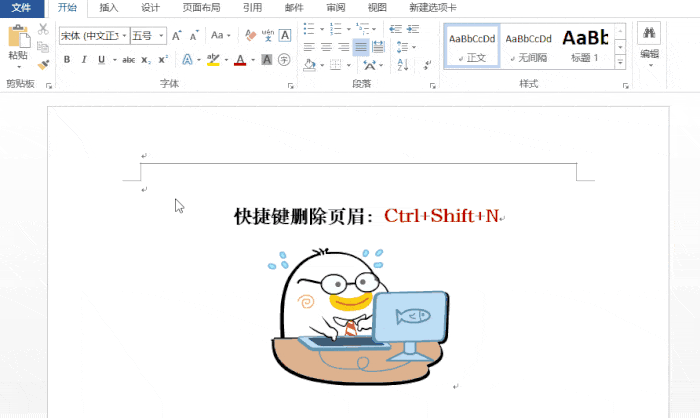Switch to the 页面布局 Page Layout tab

pyautogui.click(x=201, y=8)
